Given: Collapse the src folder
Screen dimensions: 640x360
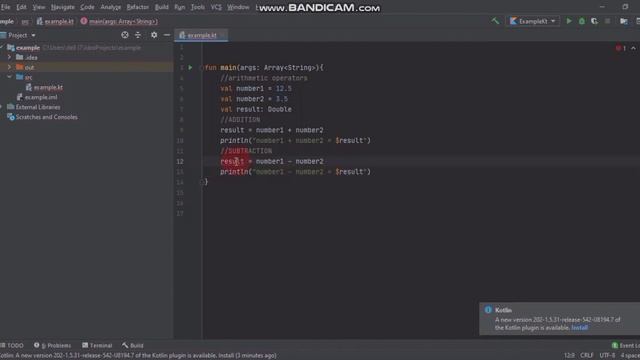Looking at the screenshot, I should [9, 77].
